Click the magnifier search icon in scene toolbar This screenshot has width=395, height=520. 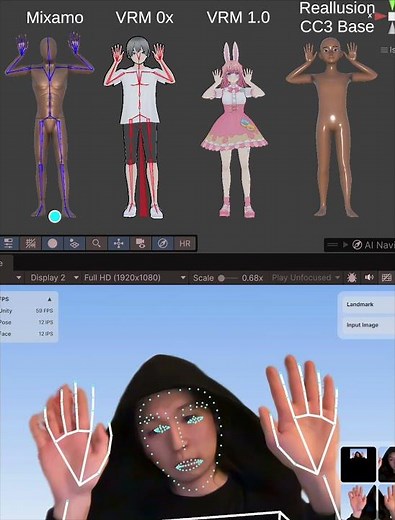[x=96, y=243]
